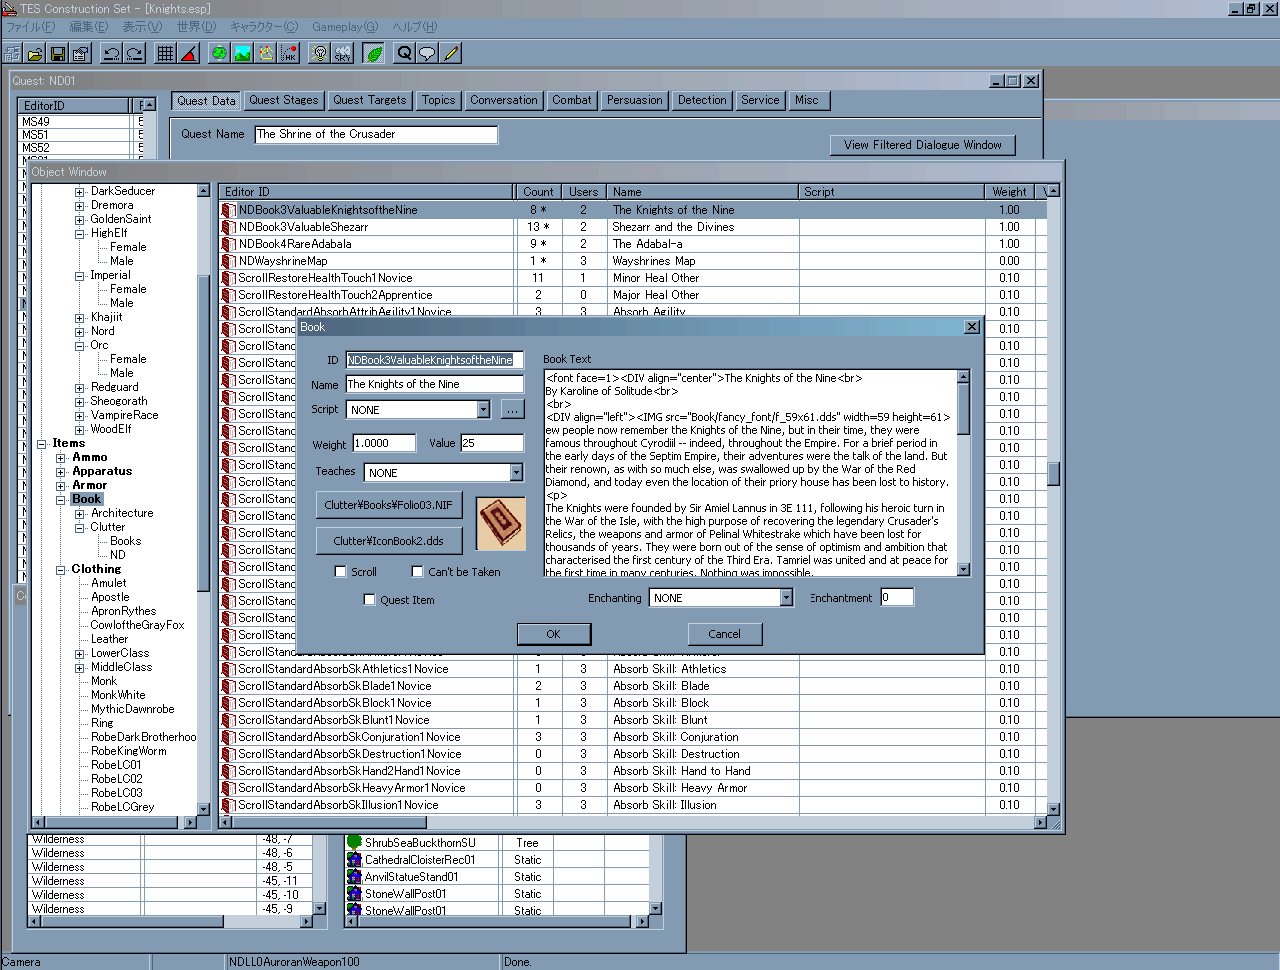This screenshot has width=1280, height=970.
Task: Enable the Quest Item checkbox
Action: coord(370,600)
